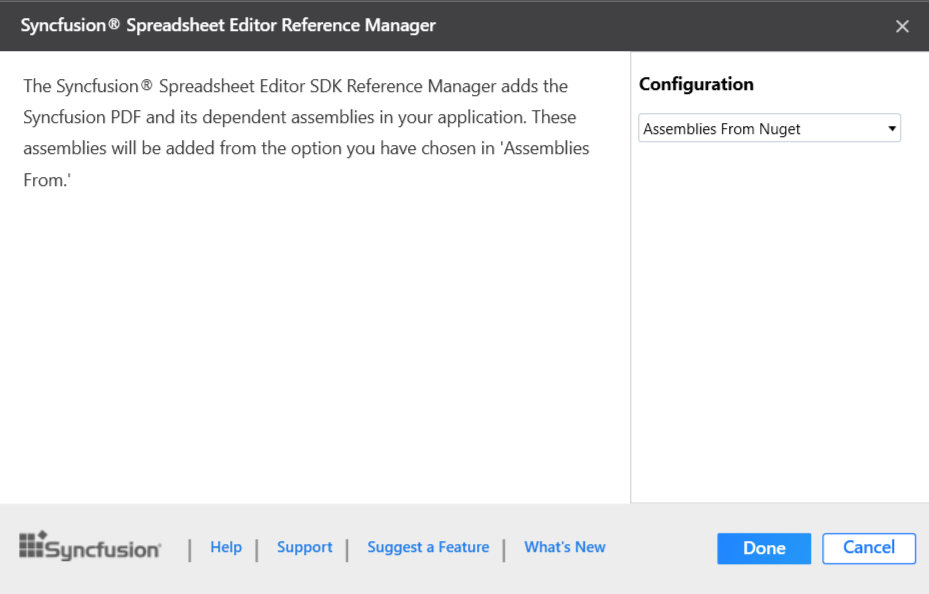Confirm assembly references with Done
Screen dimensions: 929x594
click(x=763, y=548)
